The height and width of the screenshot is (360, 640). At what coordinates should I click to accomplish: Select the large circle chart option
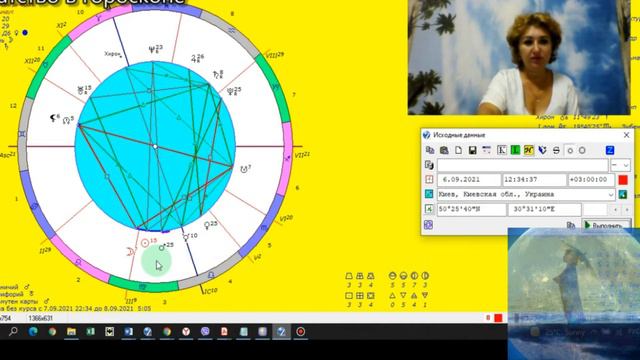point(582,151)
